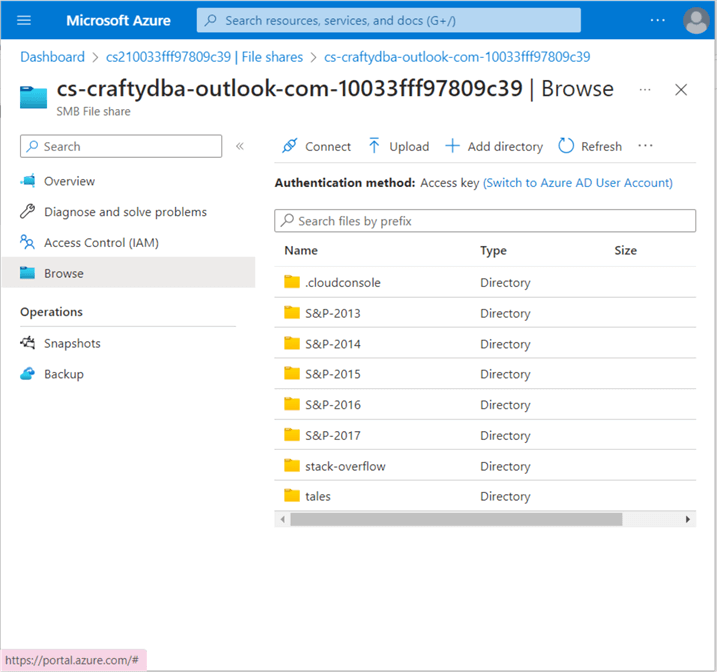Click cs-craftydba-outlook-com breadcrumb link
The height and width of the screenshot is (672, 717).
(x=457, y=57)
